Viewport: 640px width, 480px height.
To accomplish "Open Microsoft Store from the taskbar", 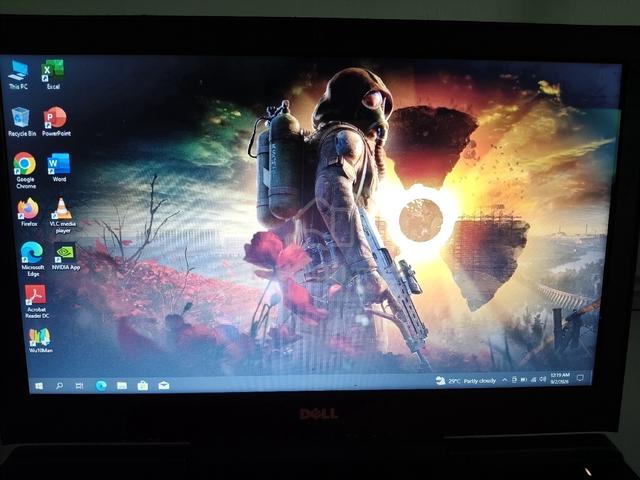I will point(143,385).
